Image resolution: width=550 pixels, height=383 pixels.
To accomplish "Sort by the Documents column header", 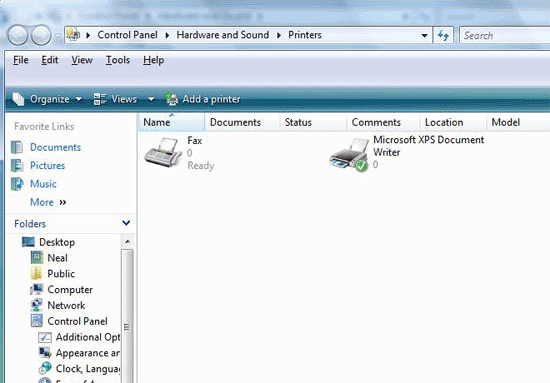I will [242, 122].
